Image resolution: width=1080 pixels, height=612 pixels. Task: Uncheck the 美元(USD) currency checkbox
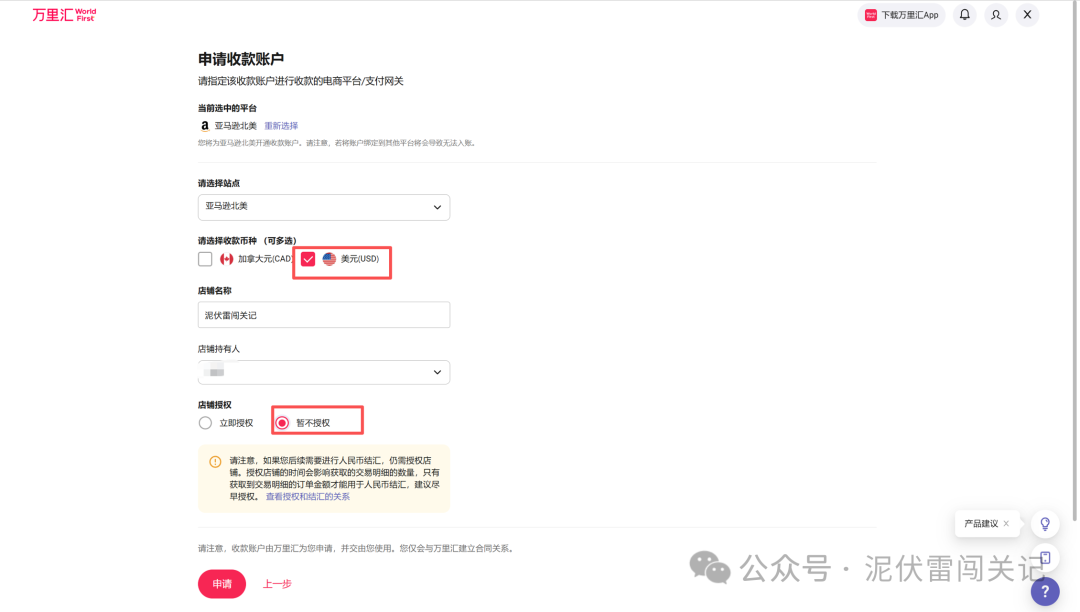tap(307, 258)
